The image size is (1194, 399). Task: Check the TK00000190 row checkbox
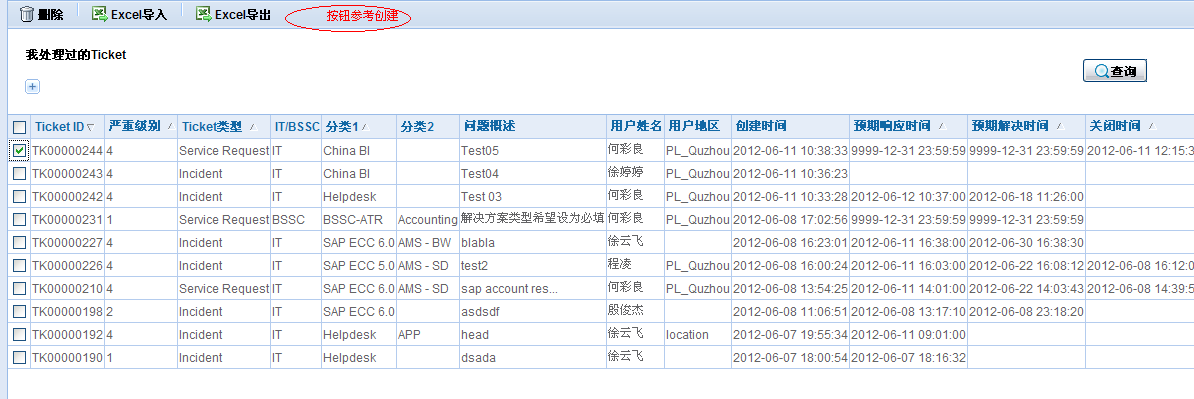pos(20,357)
